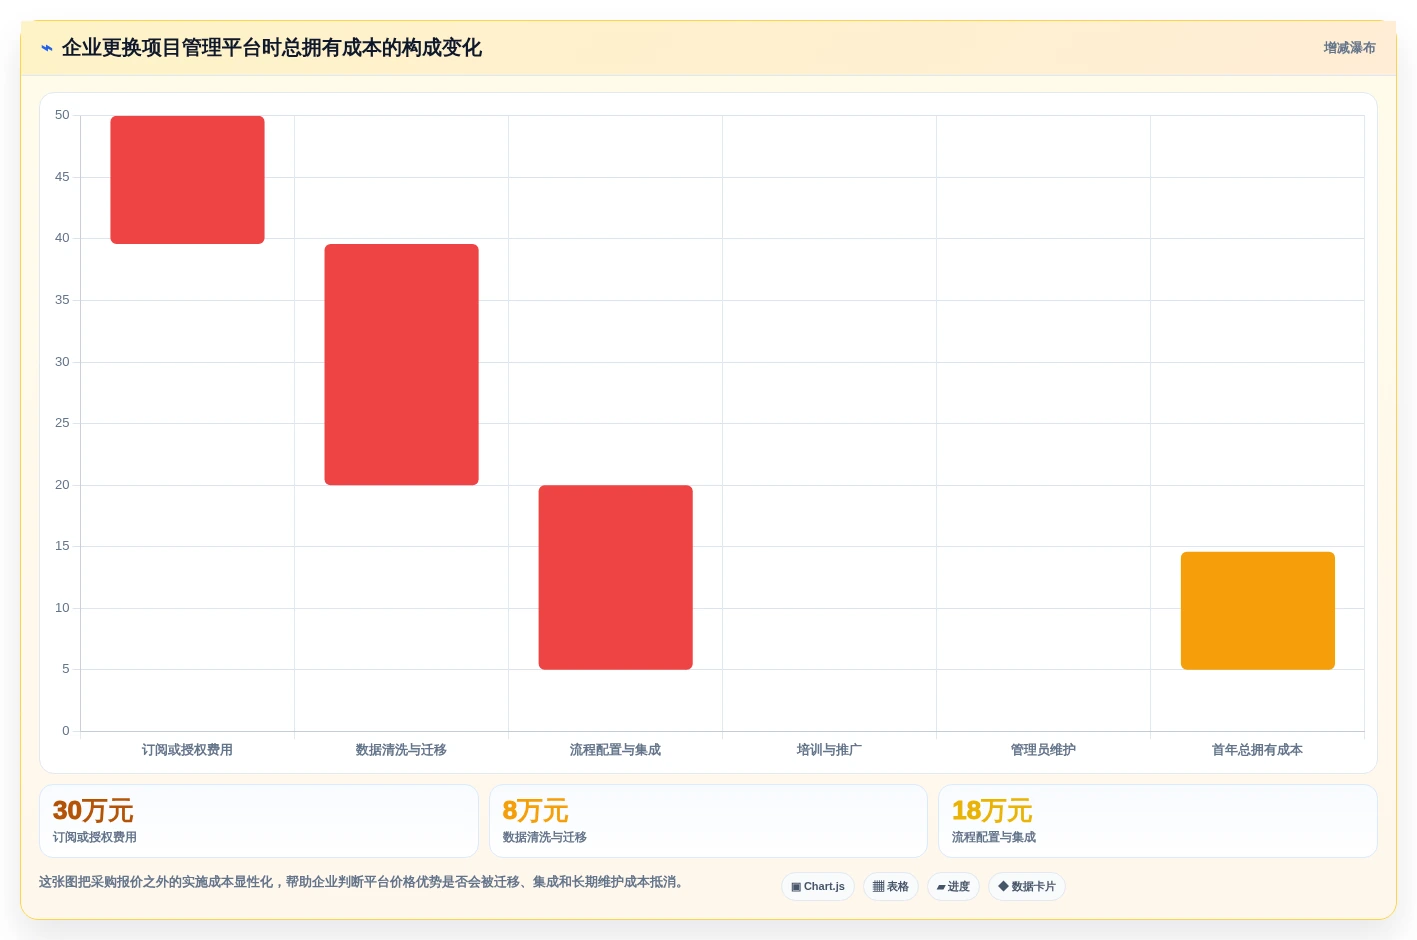Click the y-axis value 25
Viewport: 1417px width, 940px height.
[62, 423]
